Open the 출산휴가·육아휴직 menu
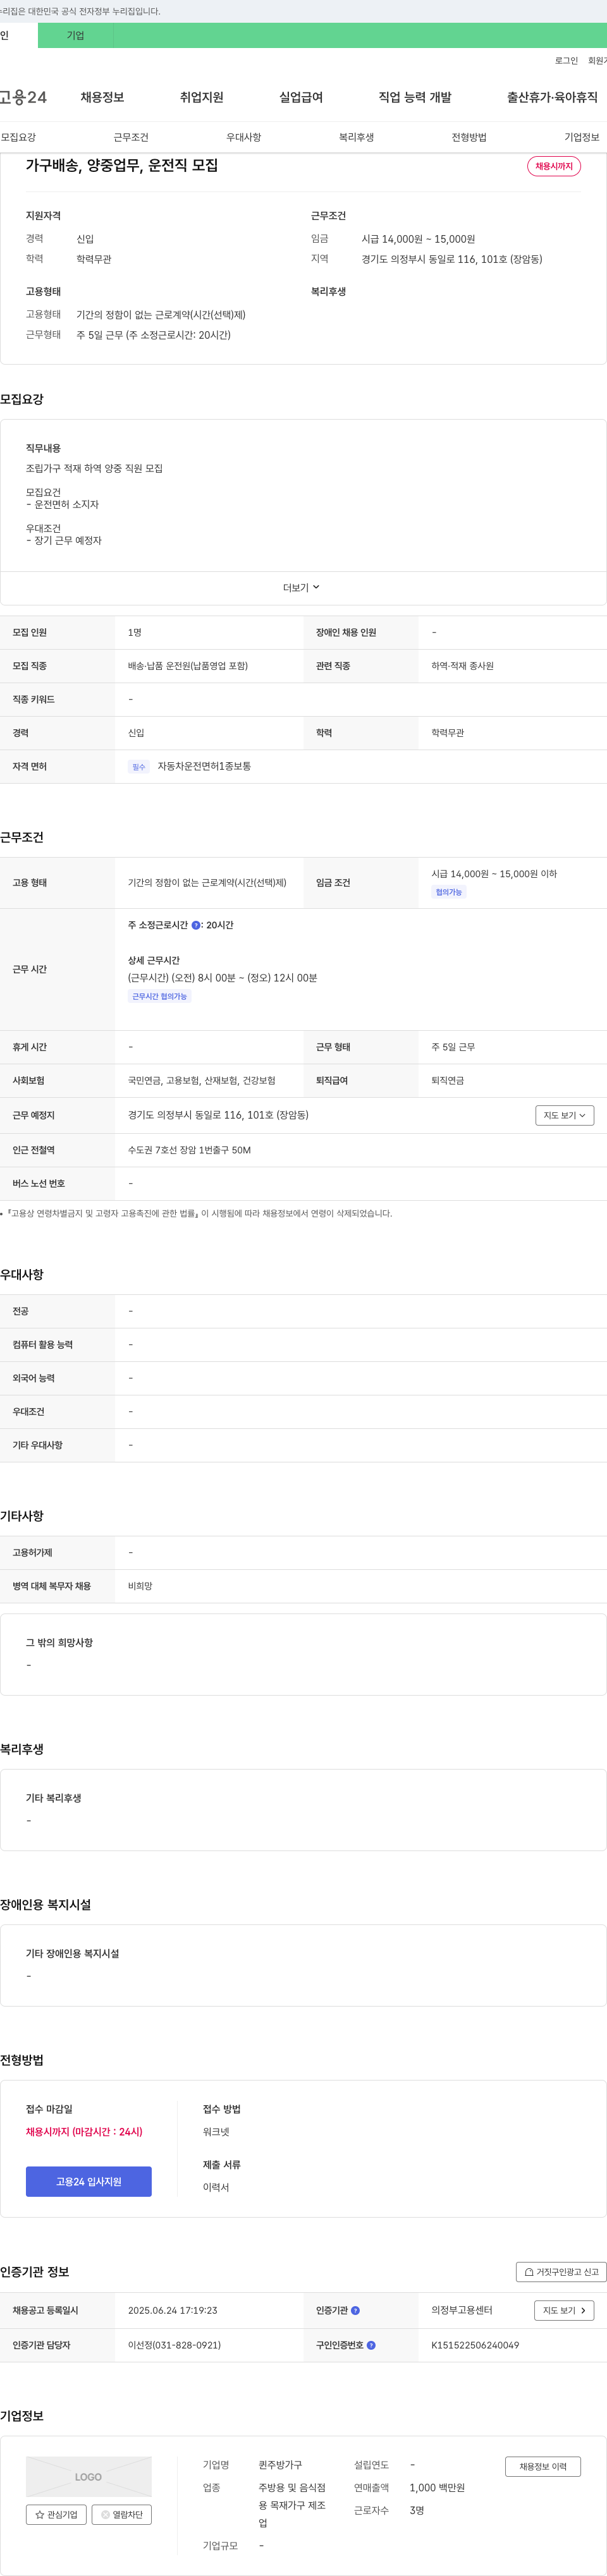This screenshot has height=2576, width=607. click(552, 97)
